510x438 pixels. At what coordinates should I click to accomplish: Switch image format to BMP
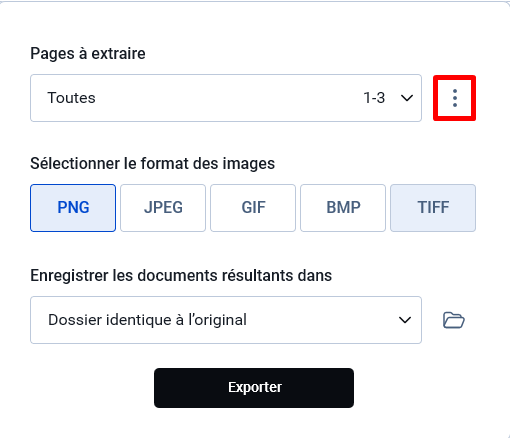tap(343, 208)
